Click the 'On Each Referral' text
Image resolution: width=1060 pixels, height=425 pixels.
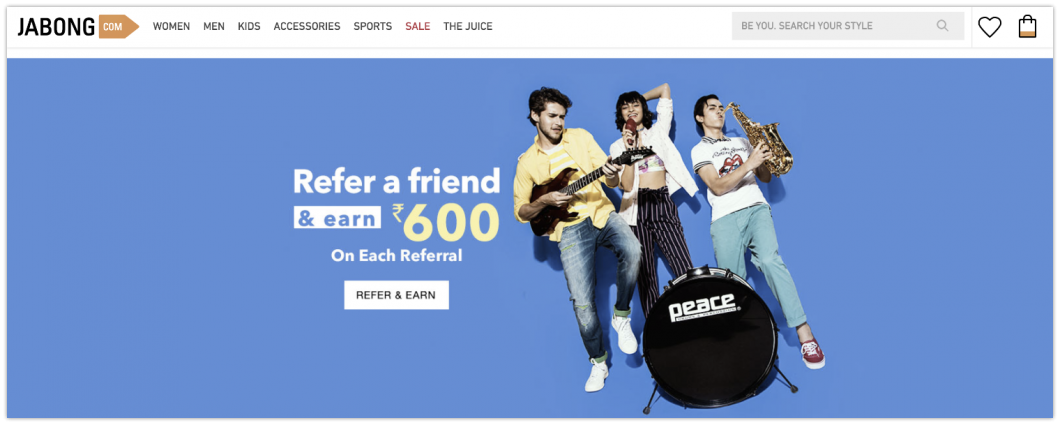pyautogui.click(x=397, y=256)
